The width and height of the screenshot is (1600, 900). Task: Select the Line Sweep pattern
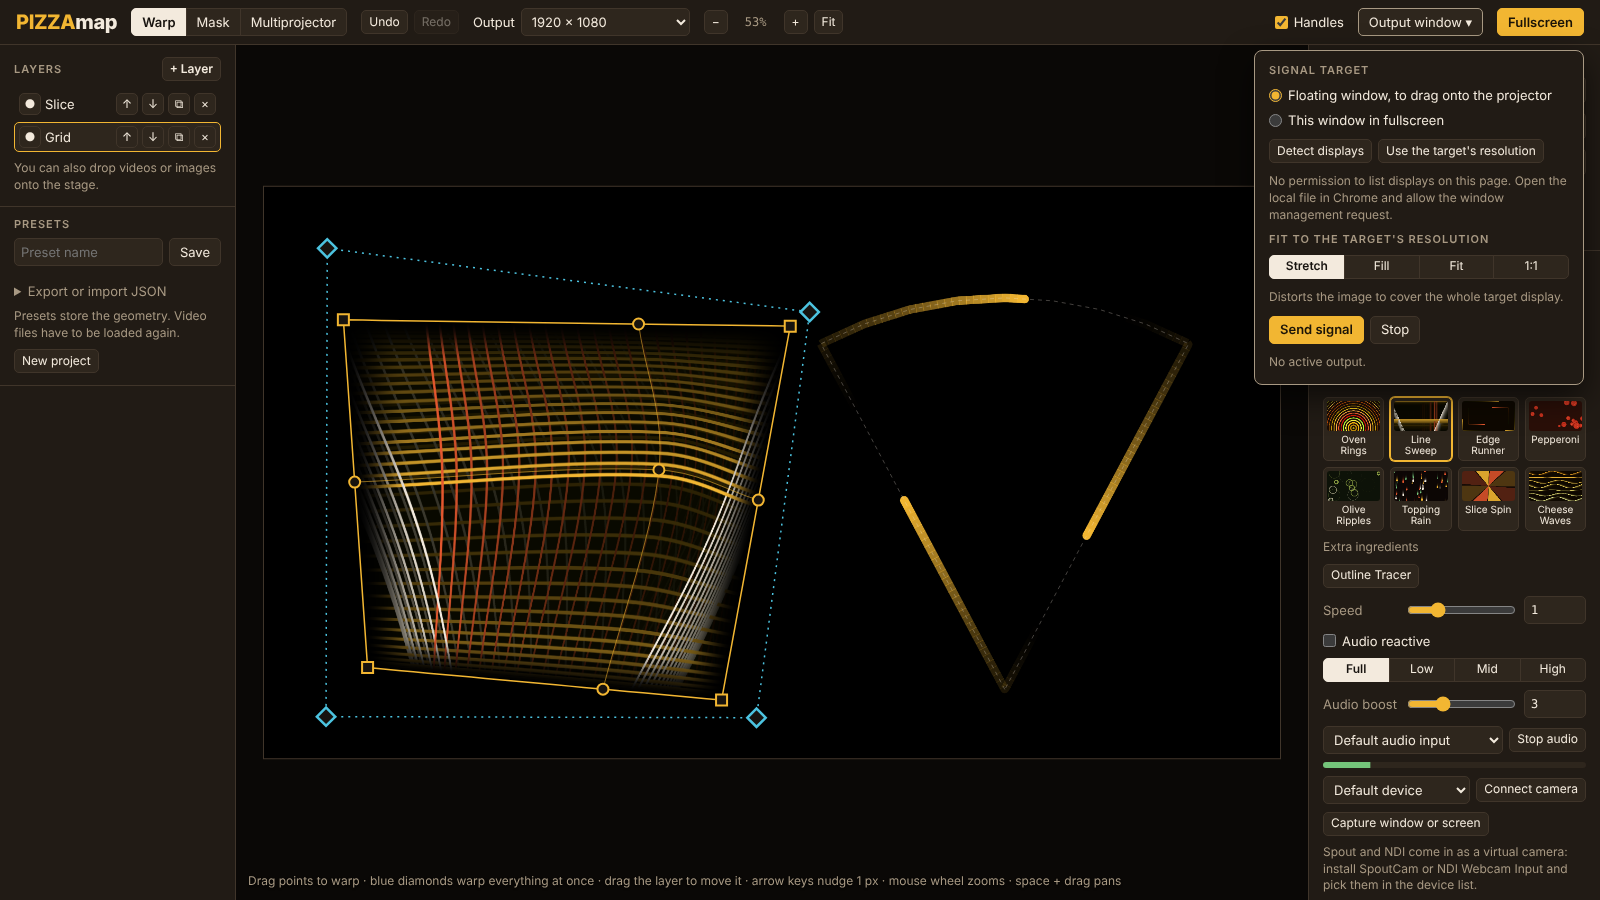(1421, 429)
